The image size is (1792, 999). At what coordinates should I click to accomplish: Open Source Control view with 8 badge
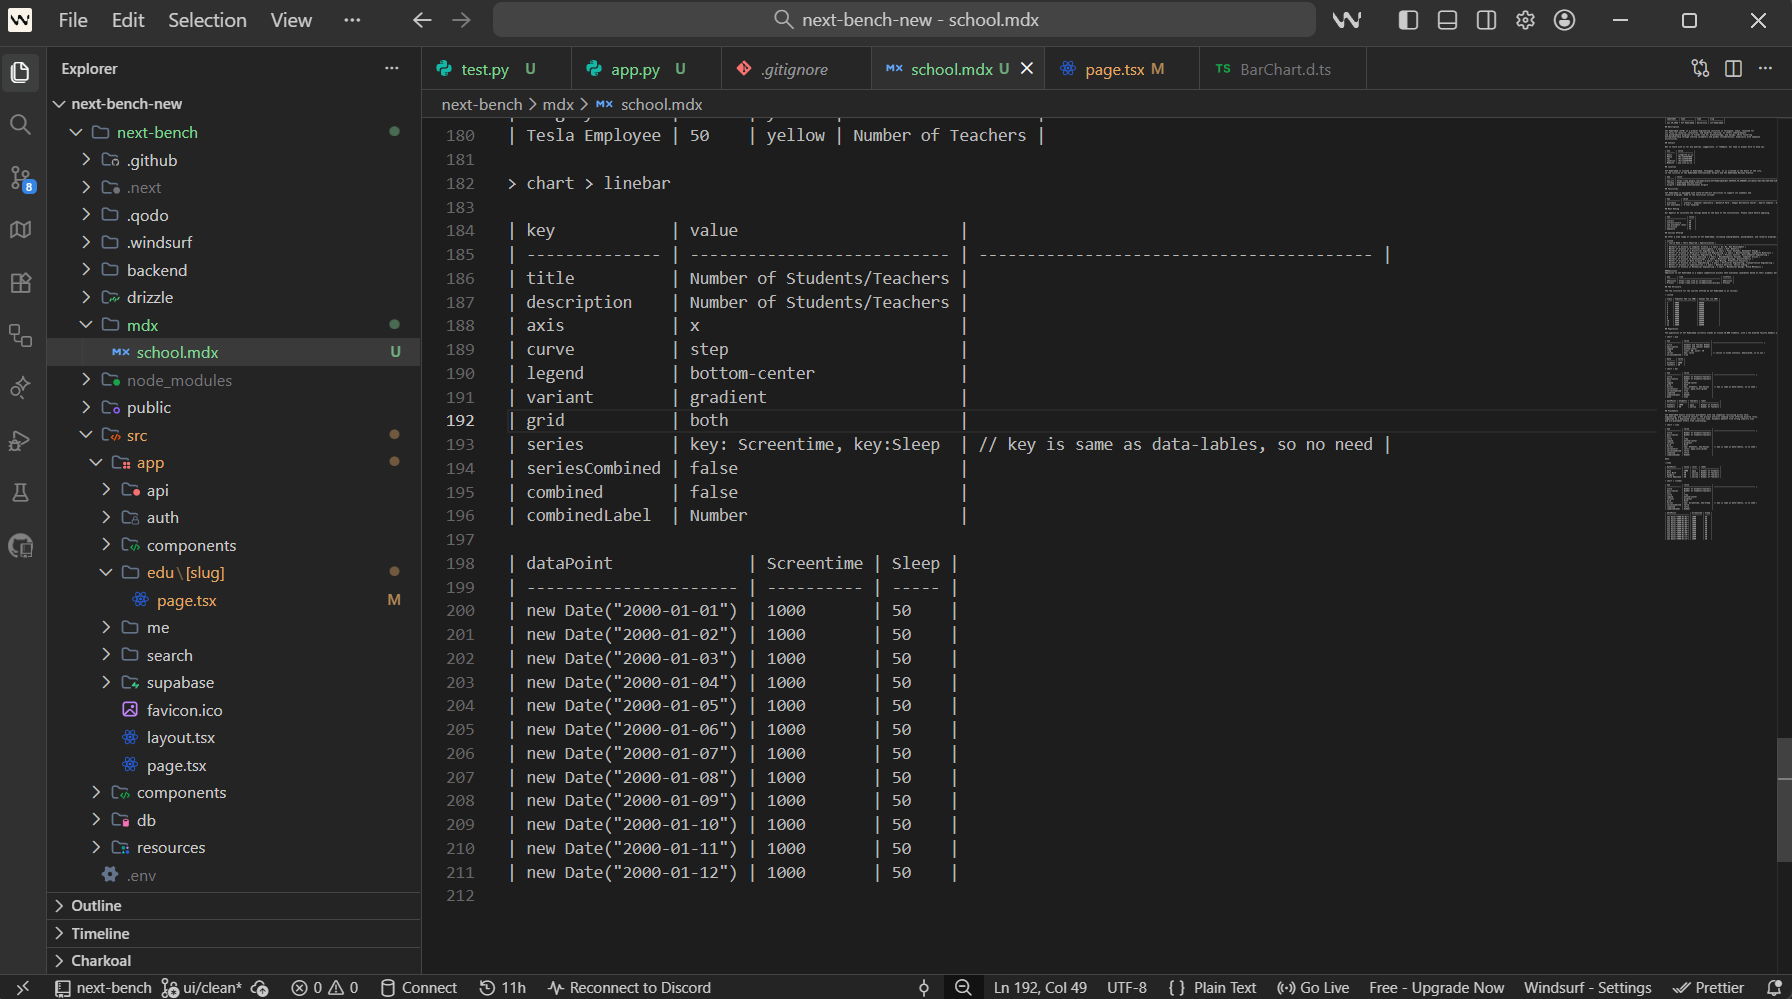tap(20, 179)
